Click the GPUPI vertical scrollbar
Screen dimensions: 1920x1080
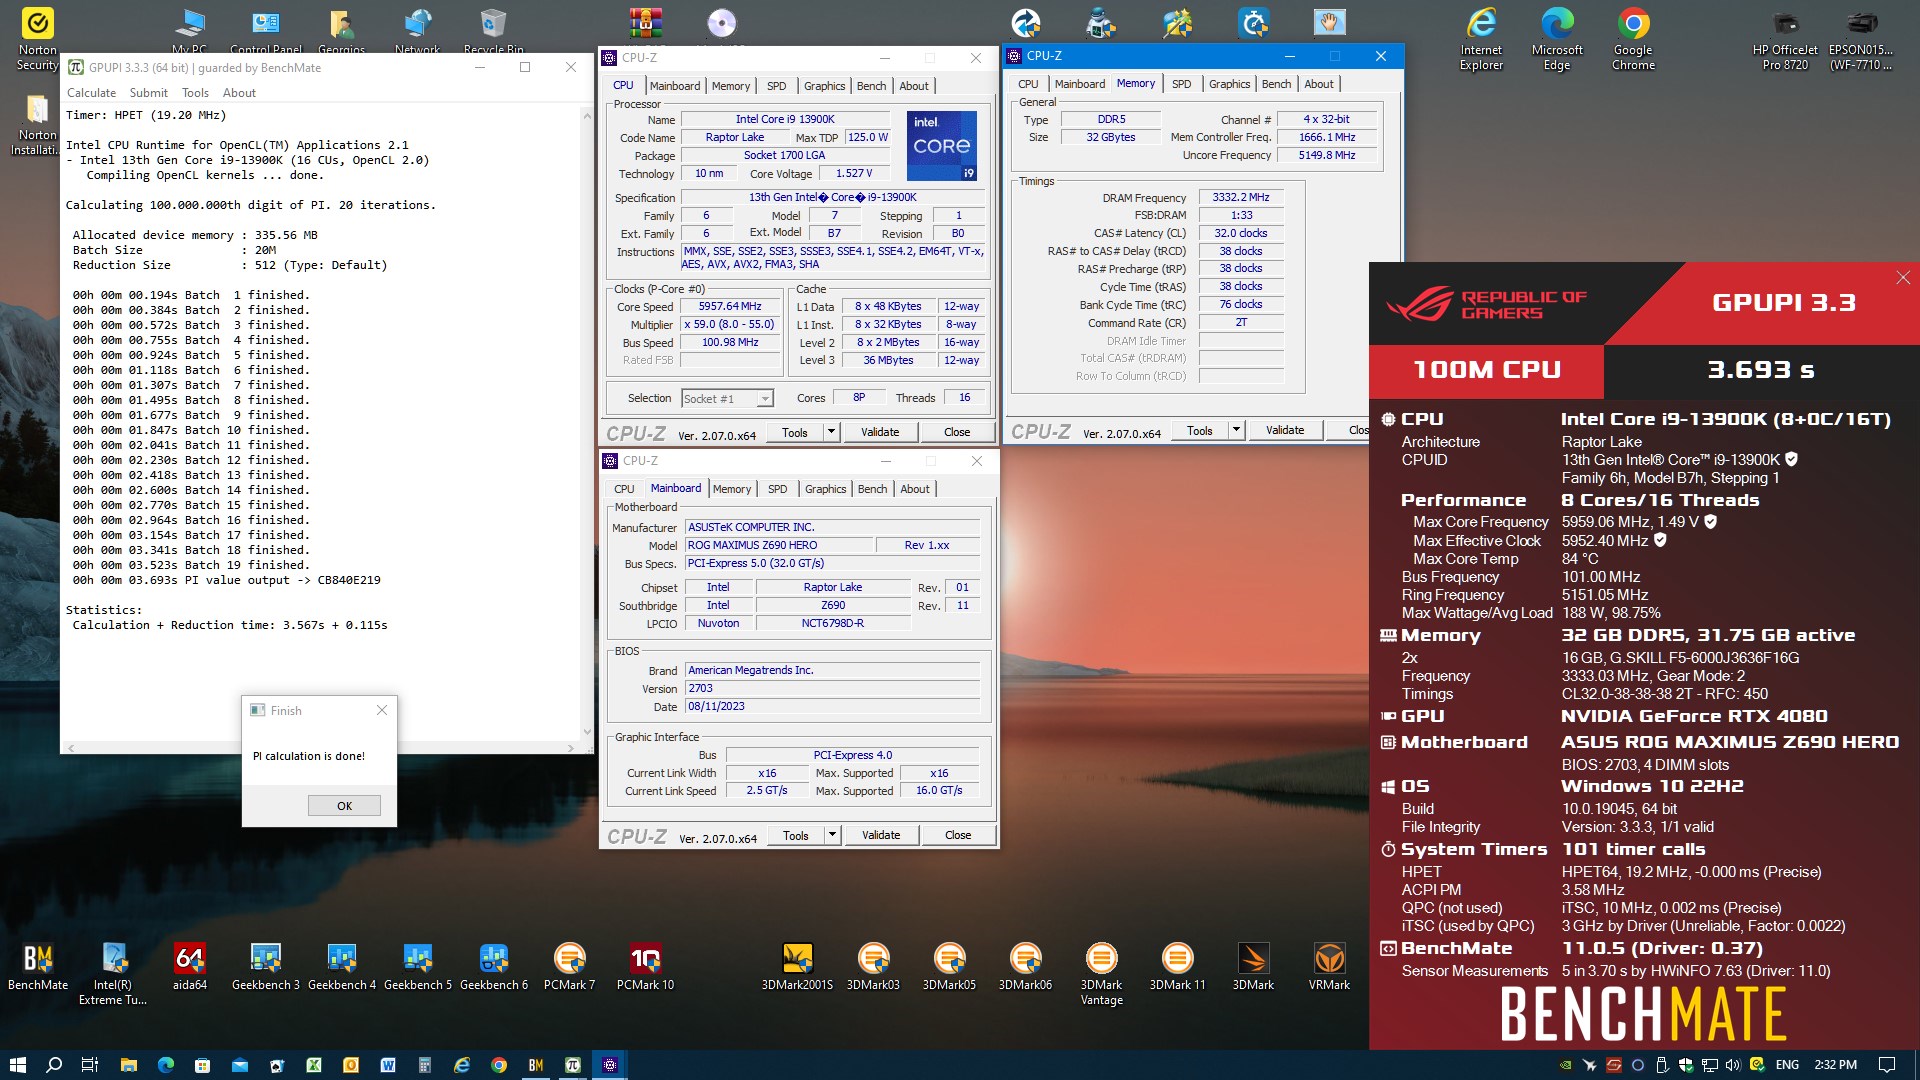tap(587, 425)
